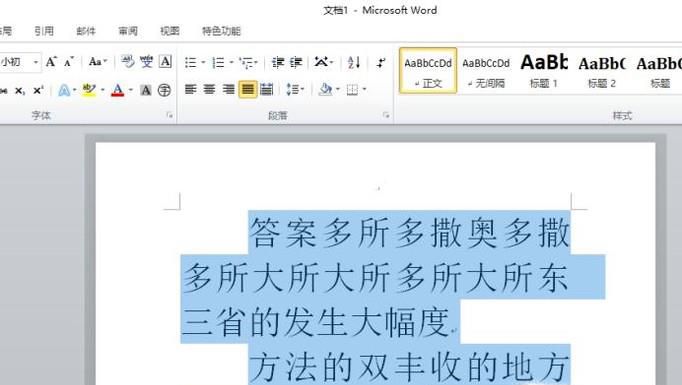Apply the 标题 2 style
Image resolution: width=682 pixels, height=385 pixels.
tap(602, 70)
